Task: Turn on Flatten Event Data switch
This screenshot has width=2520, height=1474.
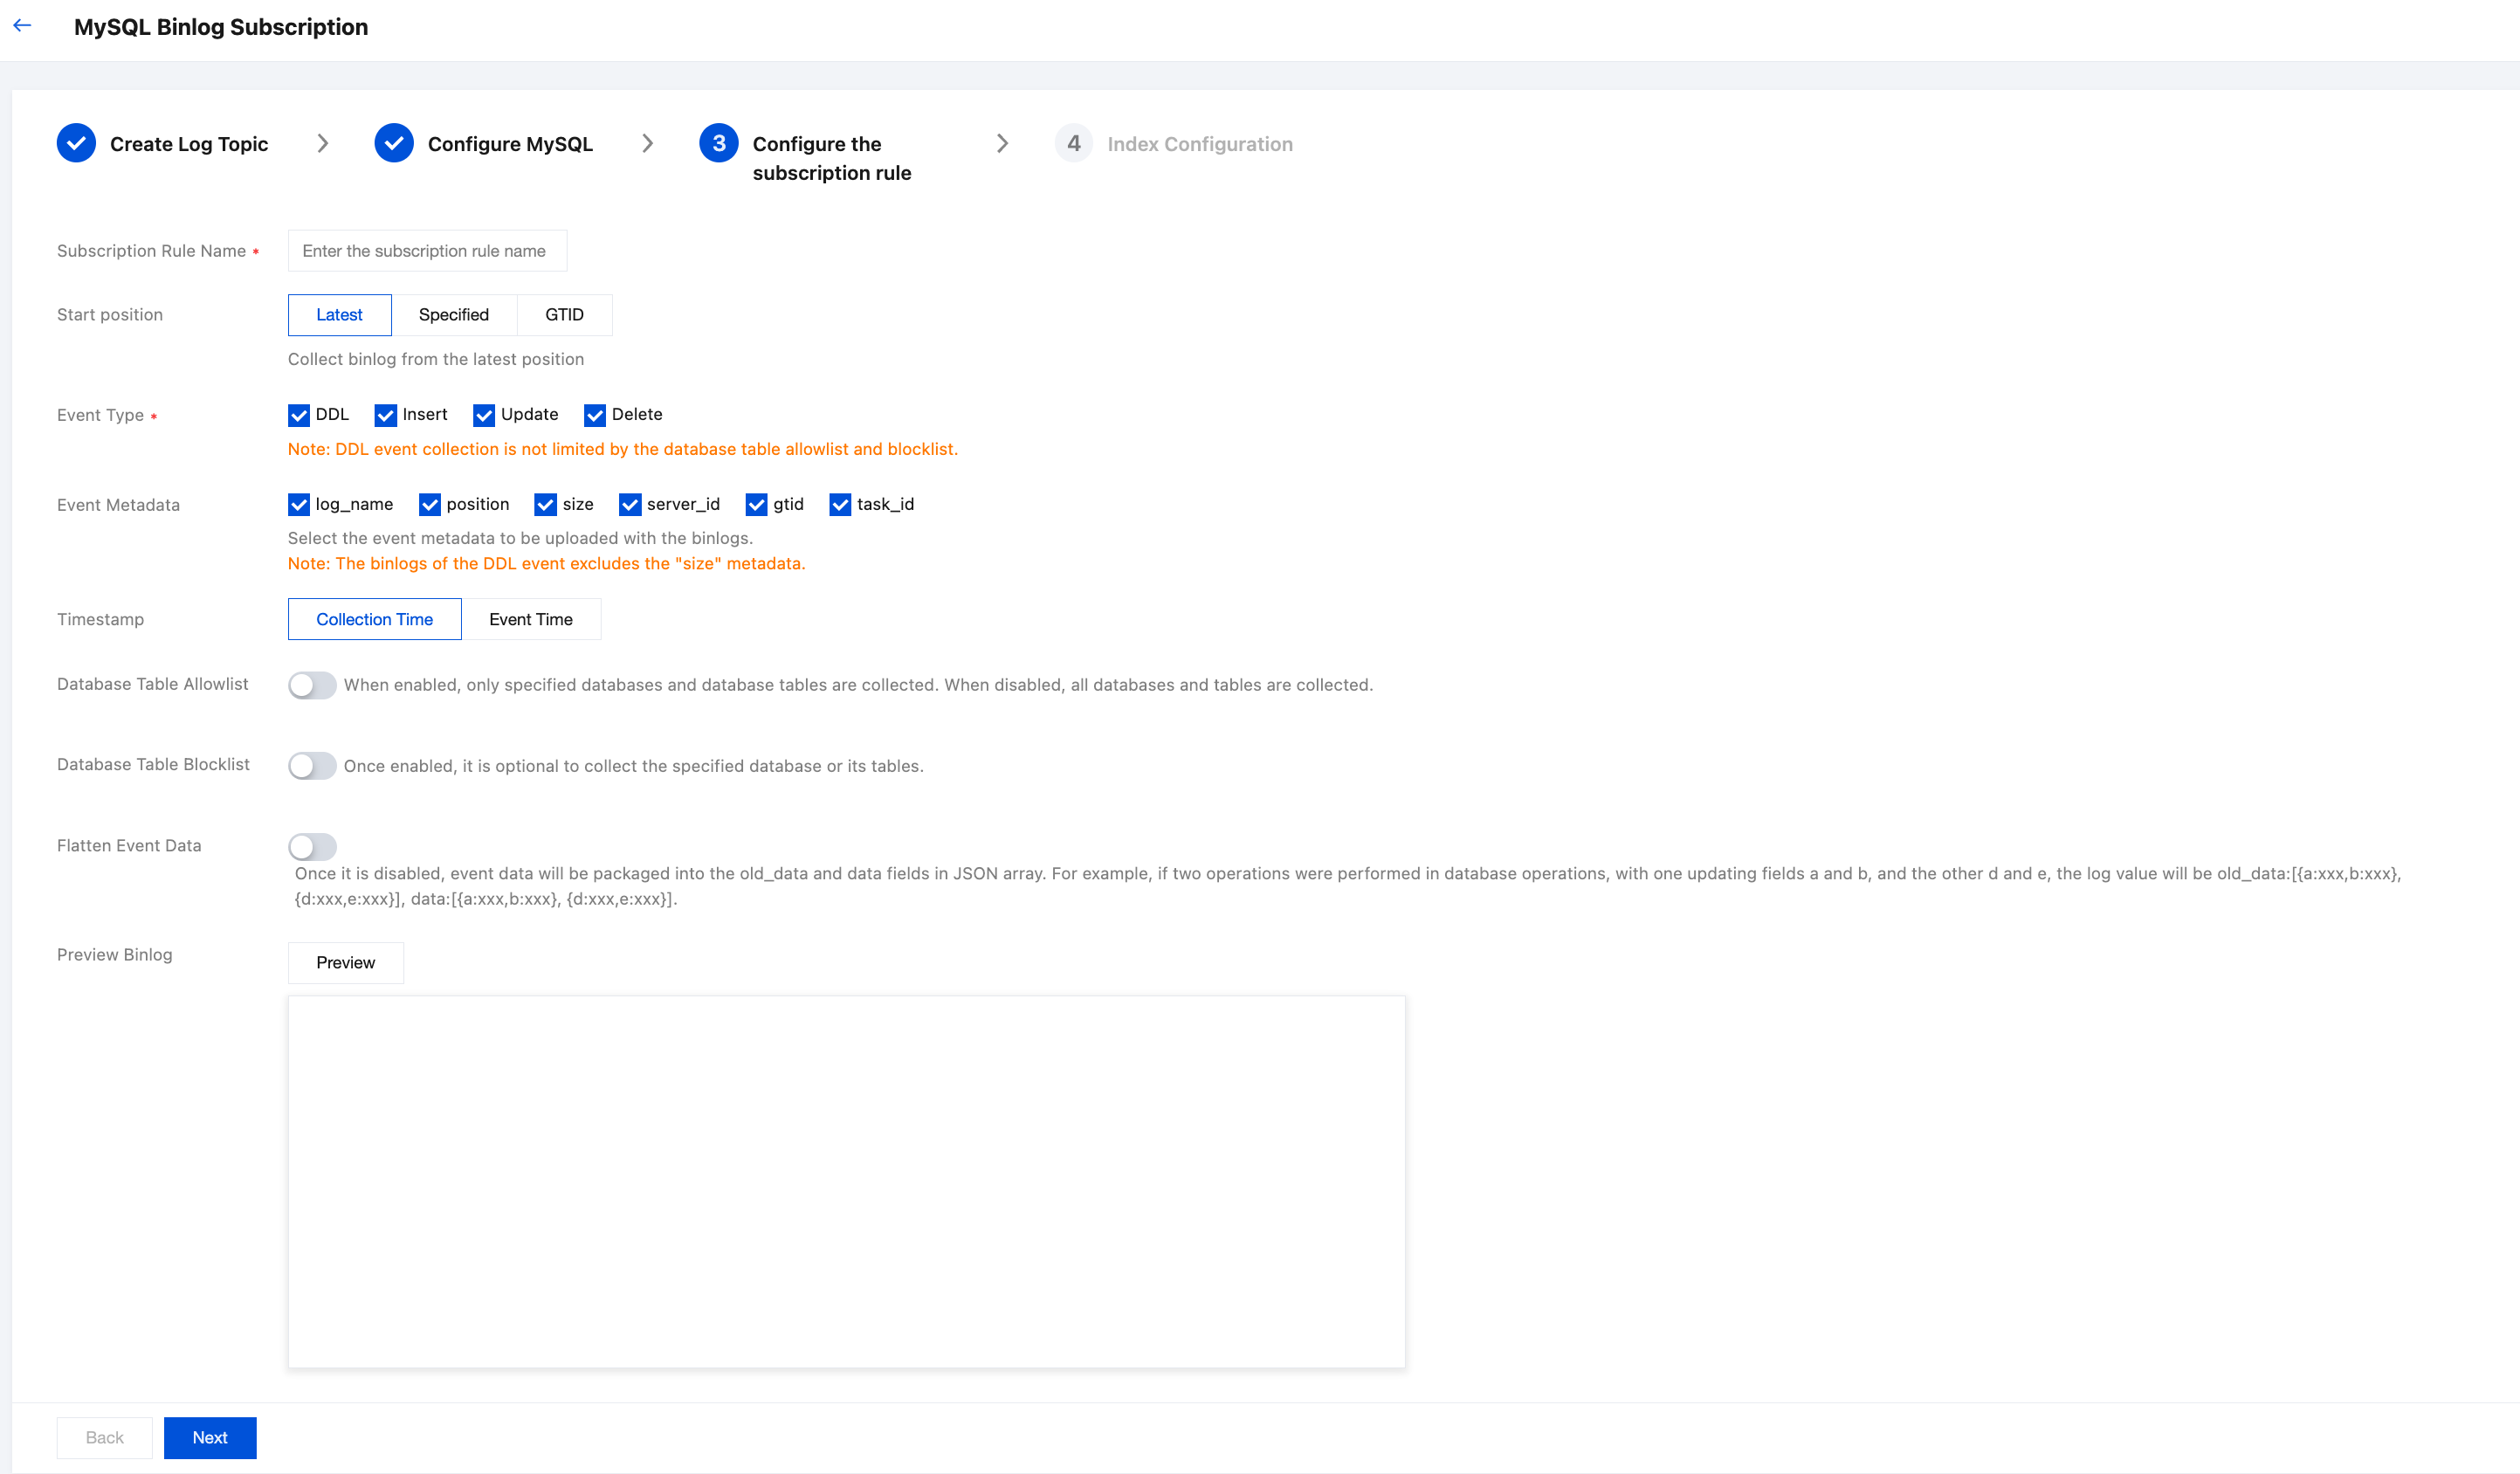Action: pyautogui.click(x=312, y=847)
